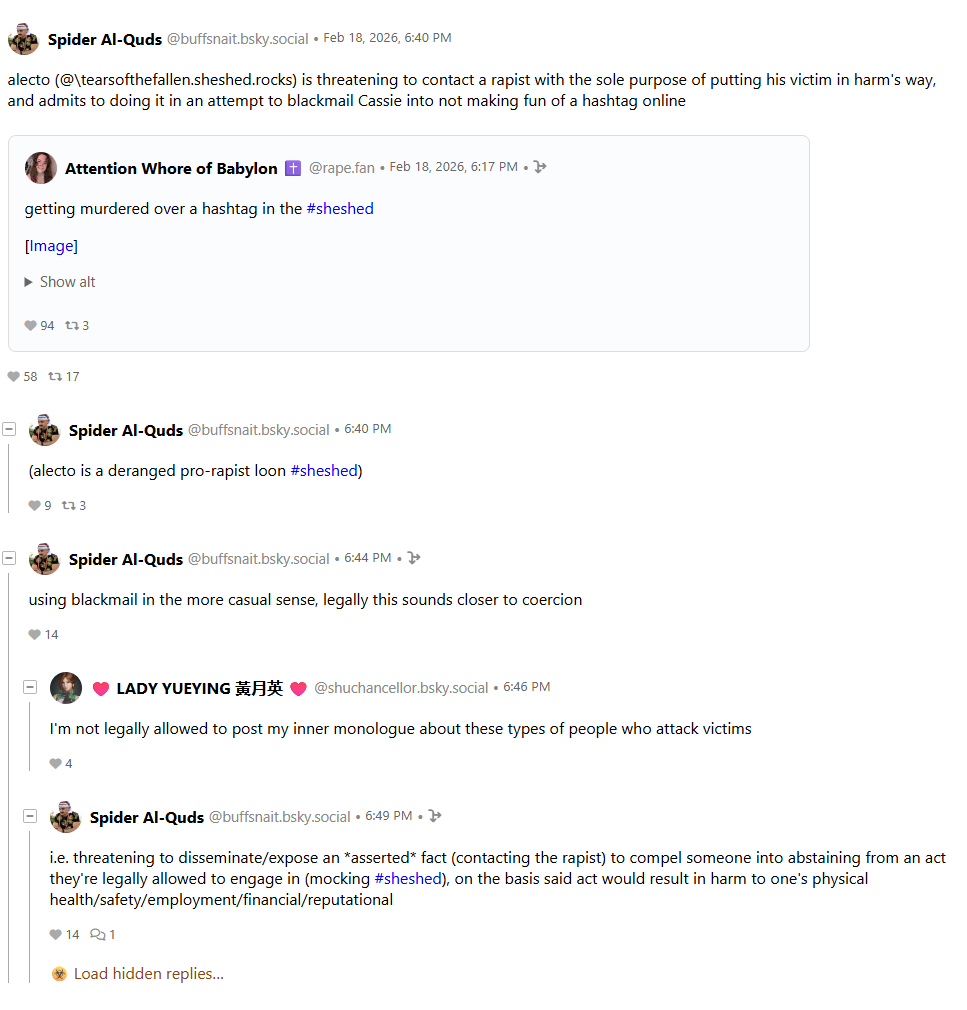
Task: Click the like heart on the quoted post
Action: [31, 326]
